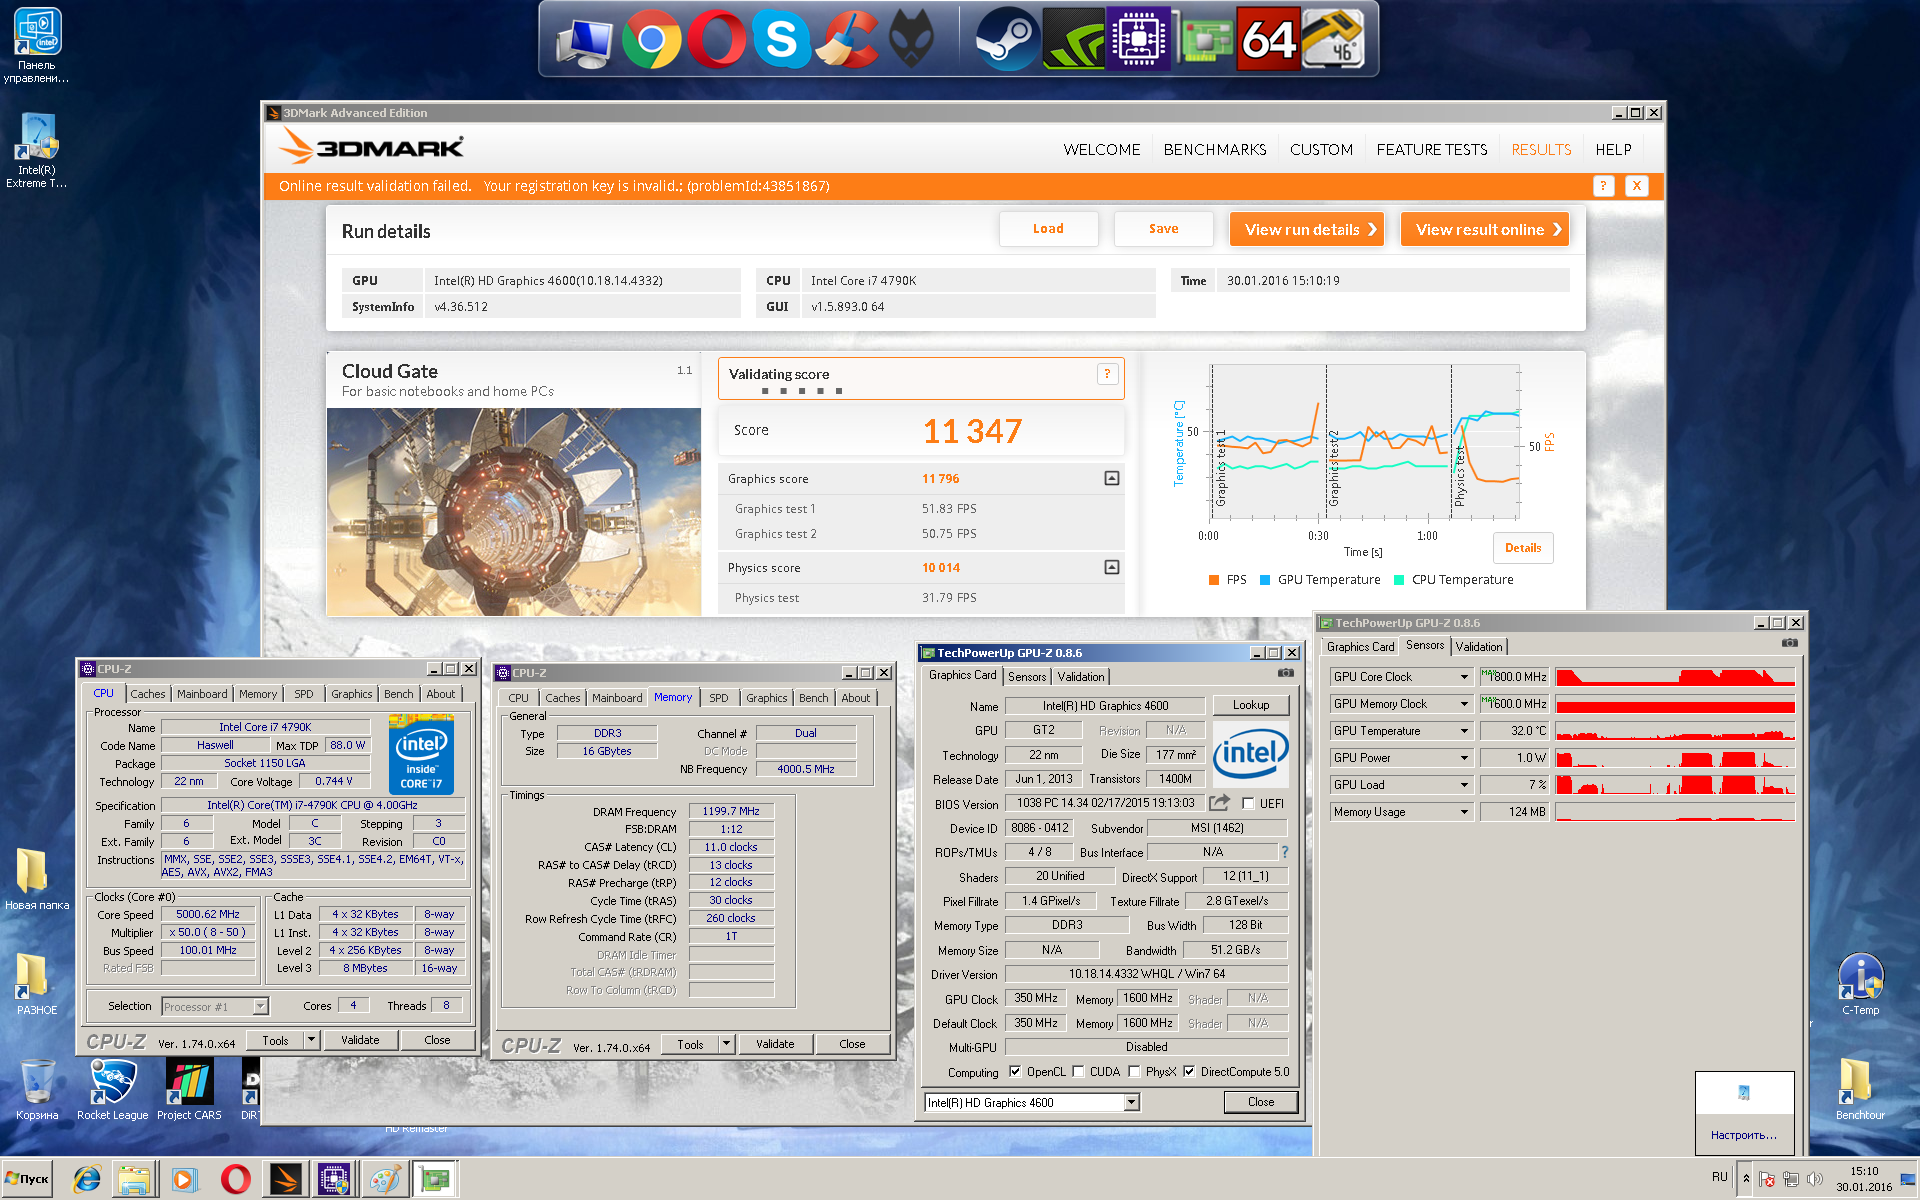The height and width of the screenshot is (1200, 1920).
Task: Launch GPU-Z card icon in top dock
Action: click(1204, 40)
